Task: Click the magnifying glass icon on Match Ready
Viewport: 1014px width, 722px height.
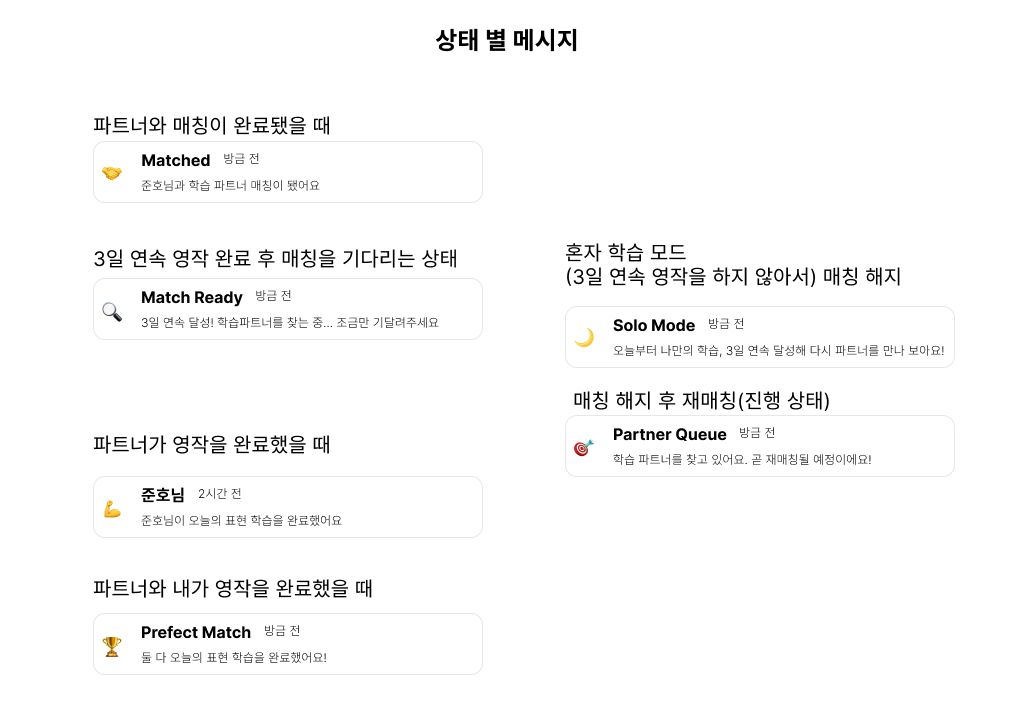Action: point(112,311)
